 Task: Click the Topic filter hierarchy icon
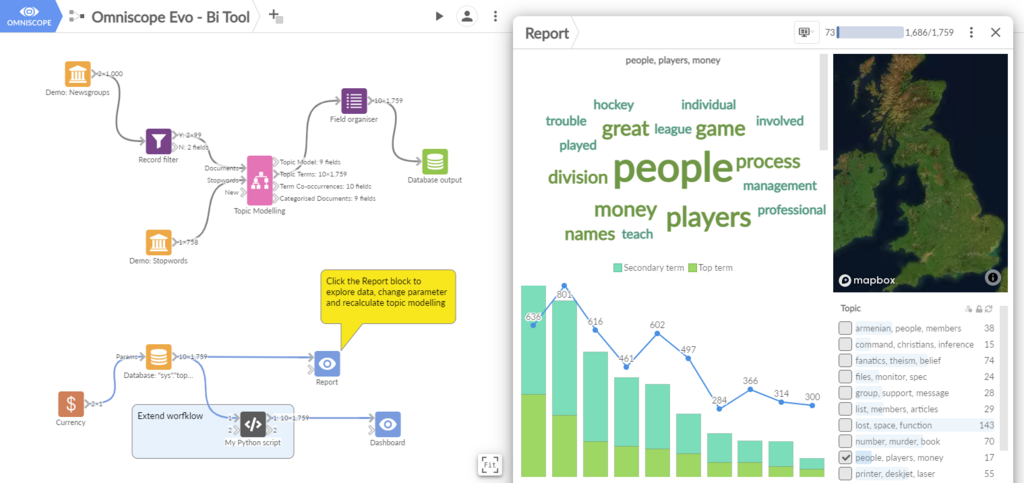pos(968,309)
